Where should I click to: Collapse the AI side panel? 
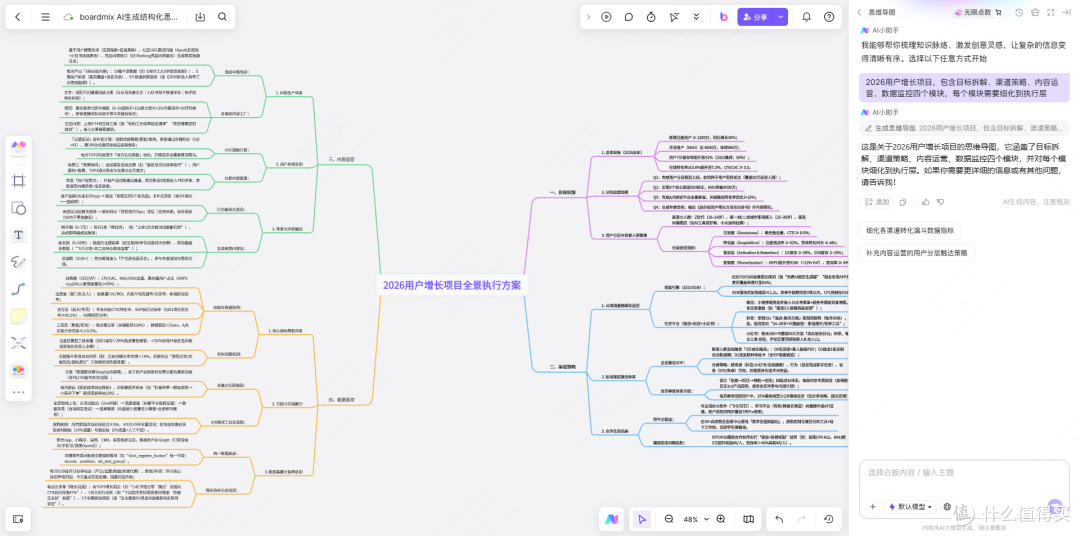click(x=1067, y=12)
